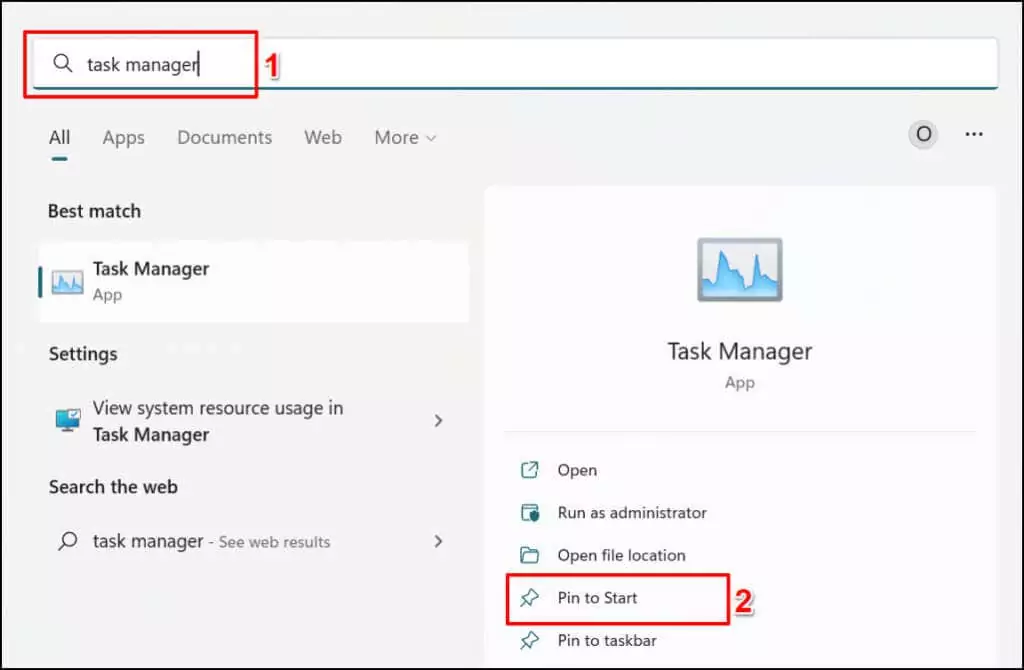Choose Pin to Start
Image resolution: width=1024 pixels, height=670 pixels.
coord(597,598)
